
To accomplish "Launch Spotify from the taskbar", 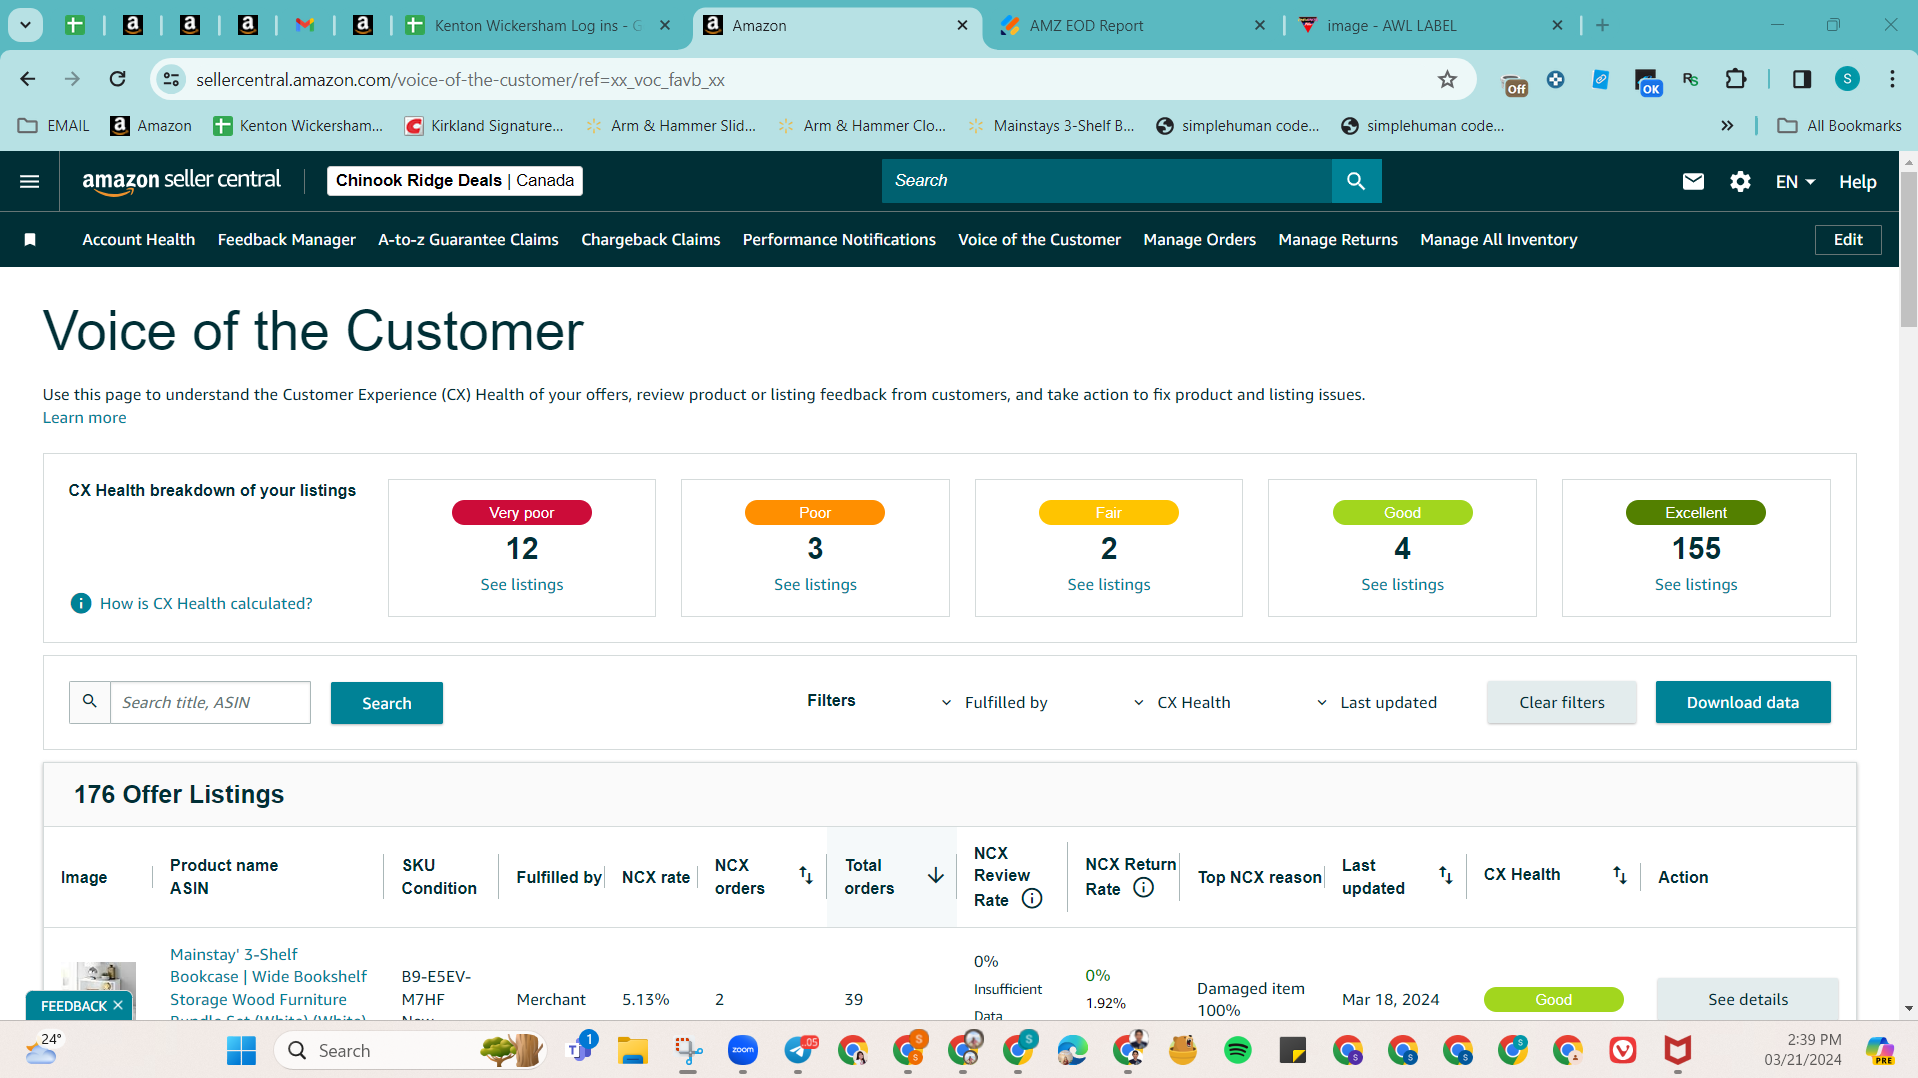I will pyautogui.click(x=1237, y=1050).
